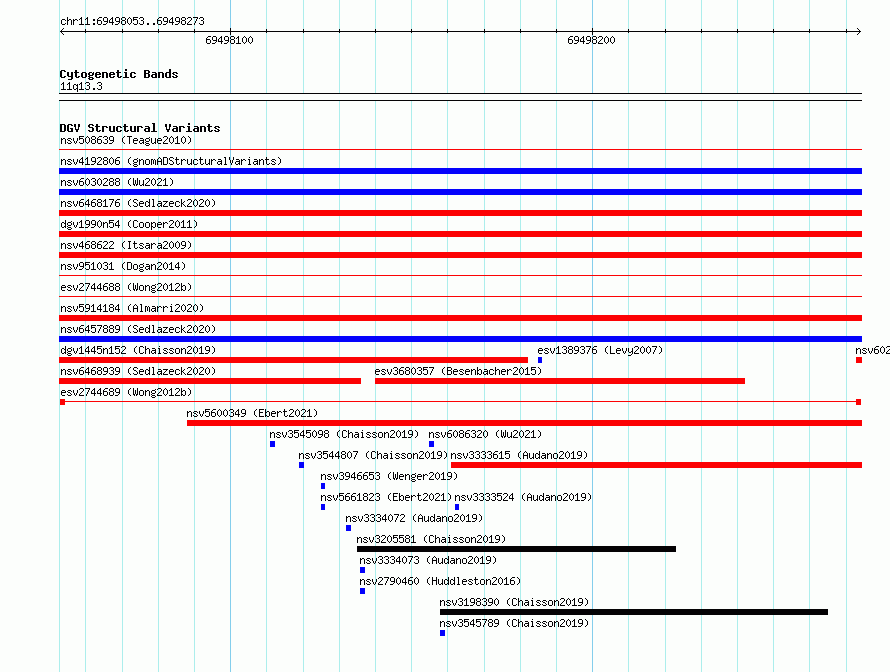The width and height of the screenshot is (890, 672).
Task: Select the dgv1445n152 (Chaisson2019) red bar
Action: coord(293,360)
